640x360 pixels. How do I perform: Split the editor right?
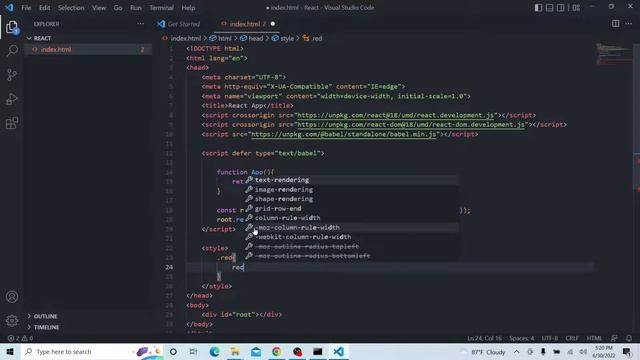[616, 24]
